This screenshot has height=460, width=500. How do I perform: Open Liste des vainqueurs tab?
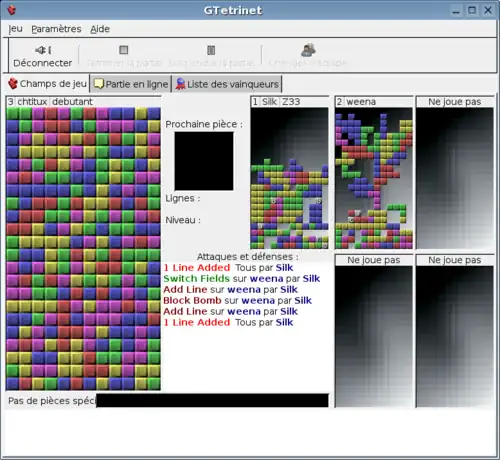[x=227, y=84]
